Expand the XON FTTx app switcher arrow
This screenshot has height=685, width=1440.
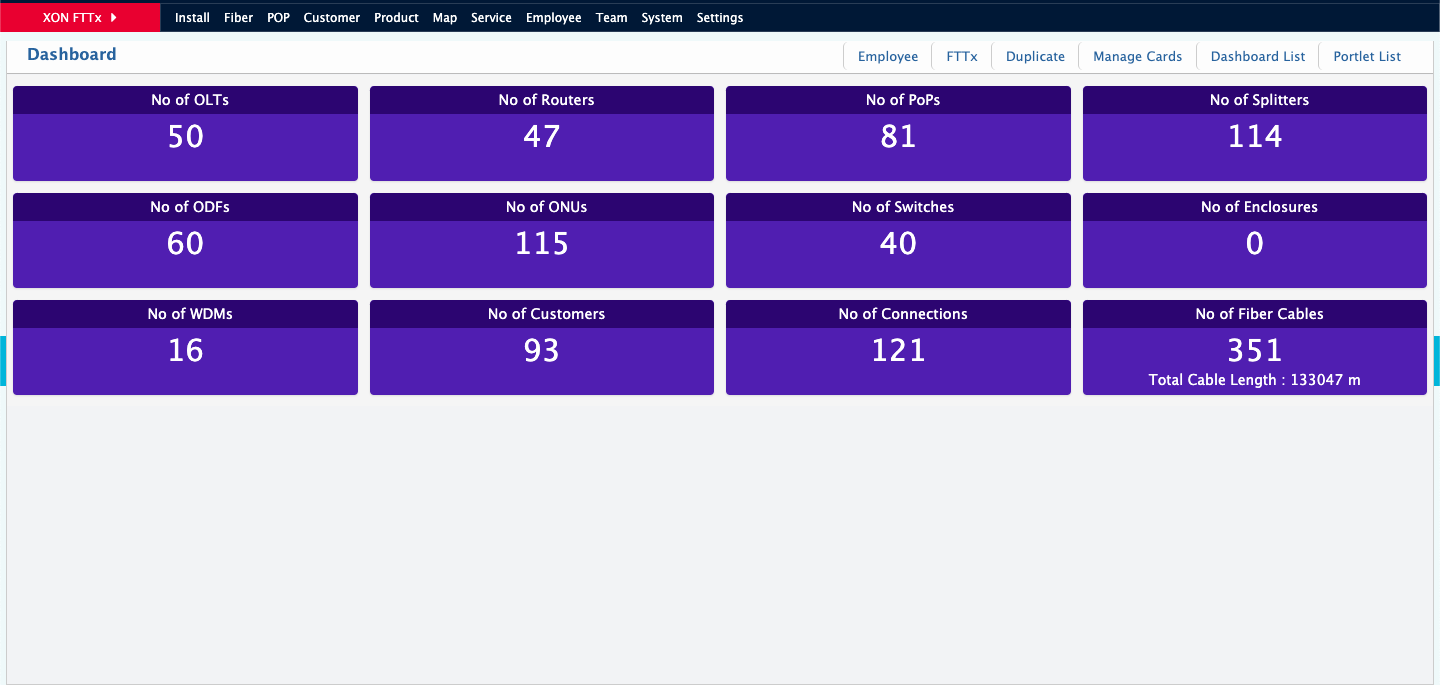pos(114,17)
